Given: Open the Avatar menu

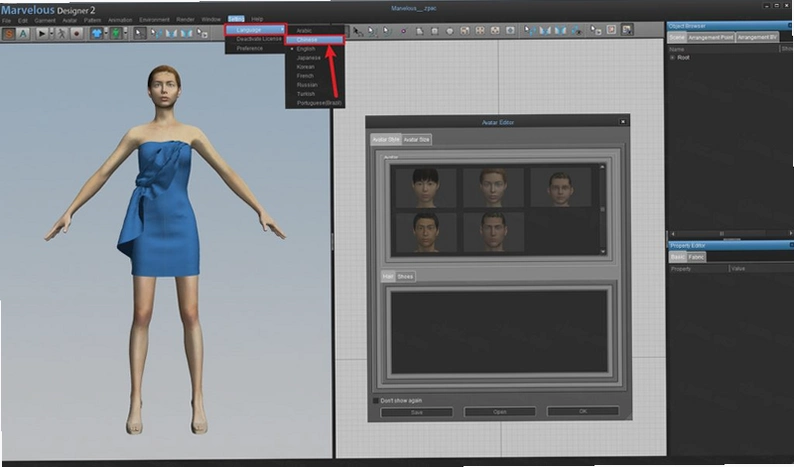Looking at the screenshot, I should coord(69,20).
